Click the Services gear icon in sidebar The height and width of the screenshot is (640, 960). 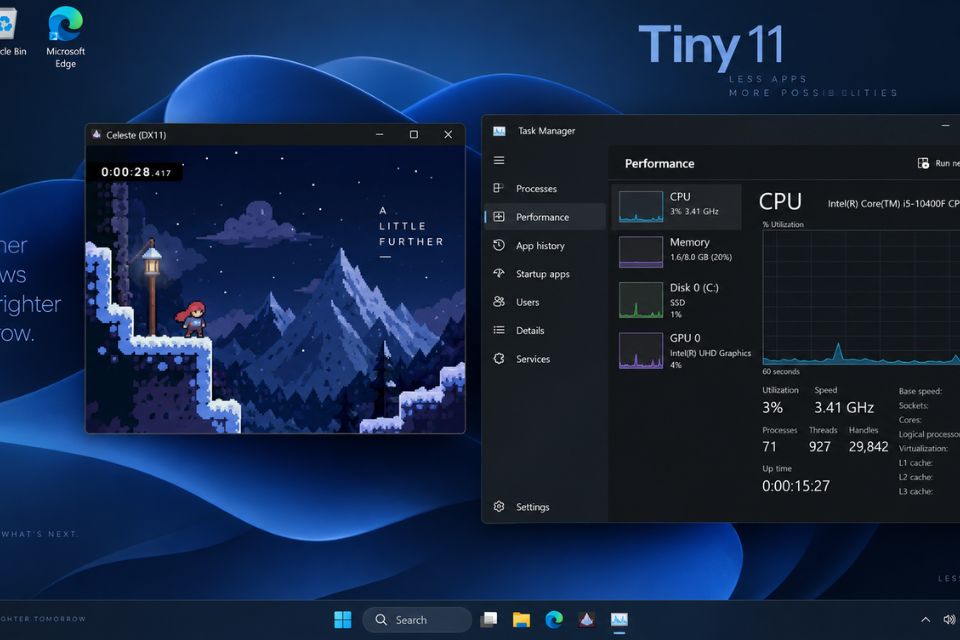[x=499, y=358]
